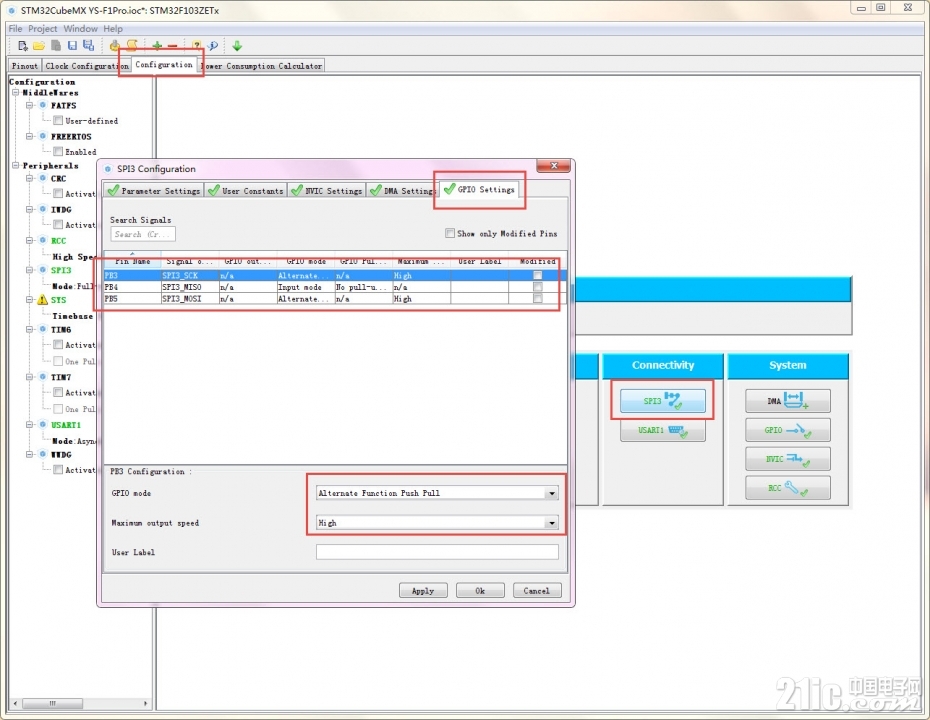
Task: Switch to the NVIC Settings tab
Action: (x=327, y=190)
